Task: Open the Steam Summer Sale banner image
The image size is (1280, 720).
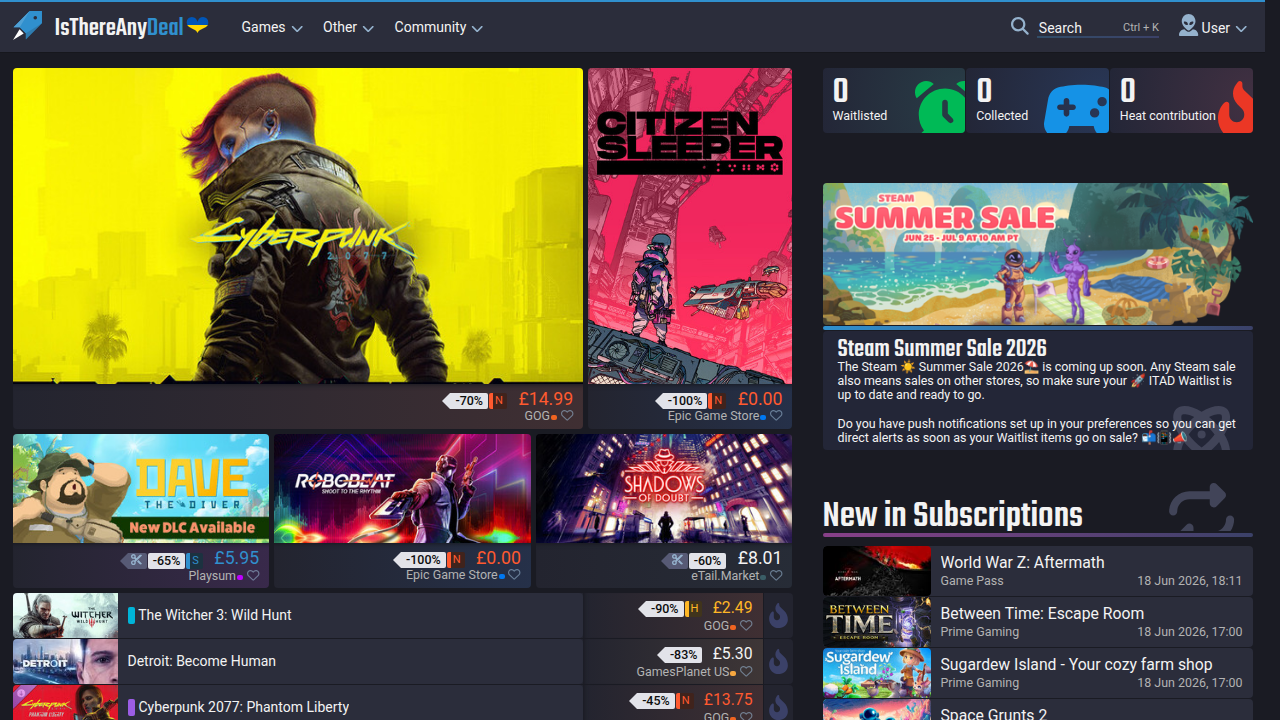Action: pos(1038,254)
